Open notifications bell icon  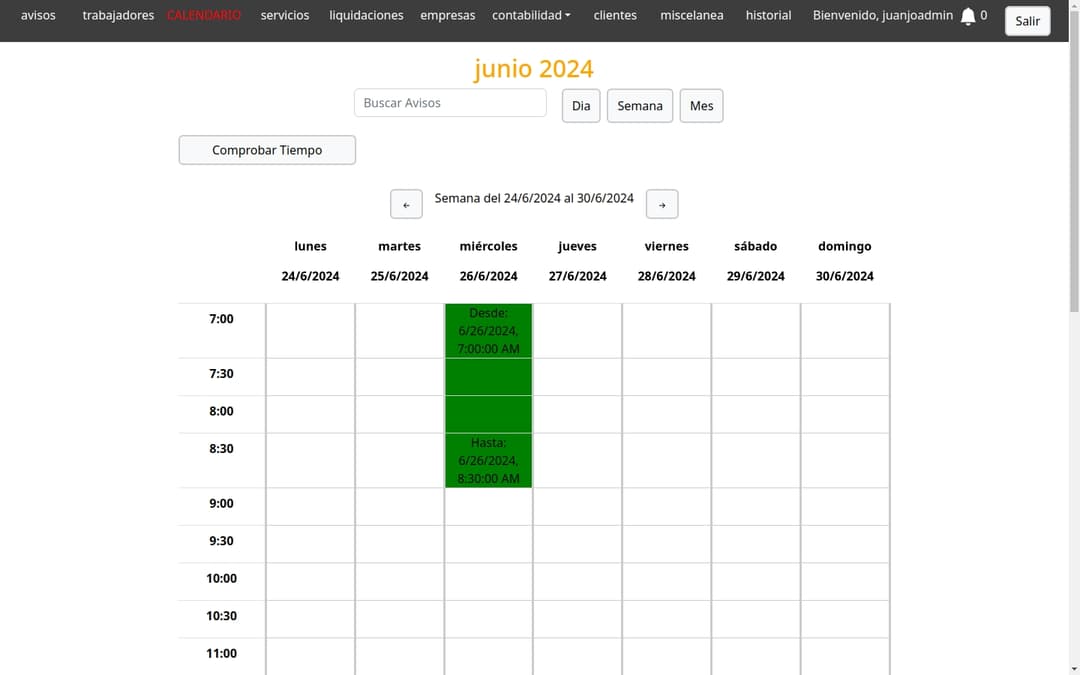[968, 16]
